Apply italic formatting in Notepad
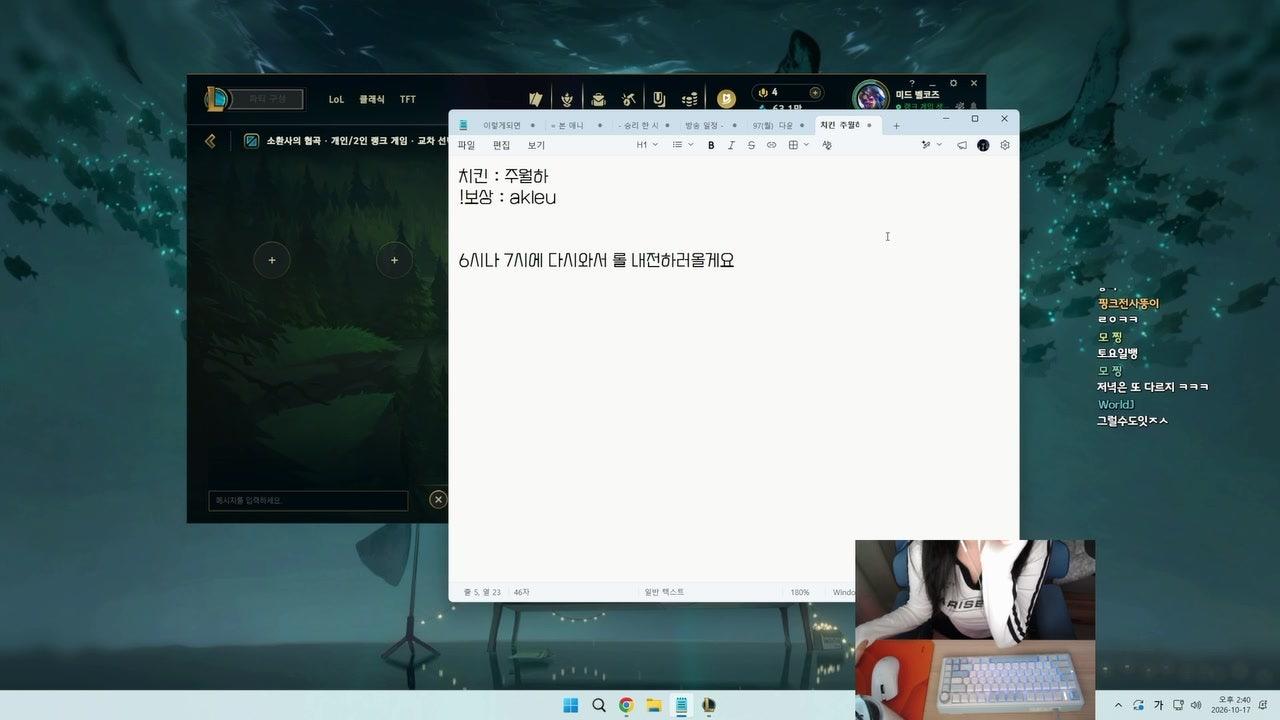The width and height of the screenshot is (1280, 720). pyautogui.click(x=731, y=145)
